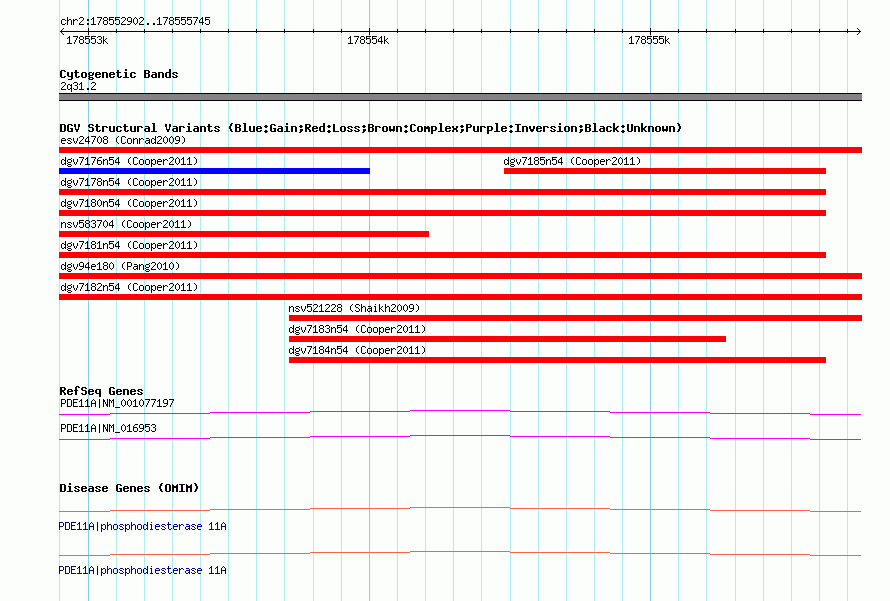The width and height of the screenshot is (890, 601).
Task: Click the nsv583704 (Cooper2011) label
Action: (126, 224)
